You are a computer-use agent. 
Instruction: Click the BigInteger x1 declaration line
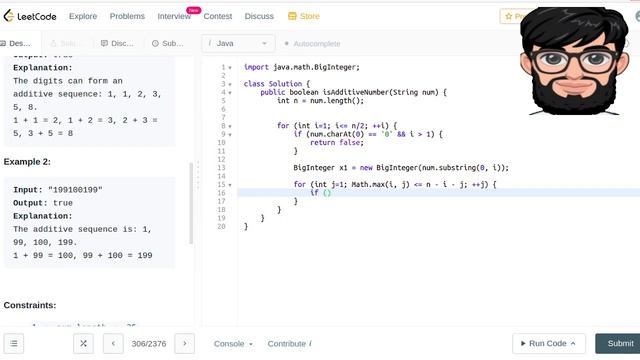pos(401,168)
